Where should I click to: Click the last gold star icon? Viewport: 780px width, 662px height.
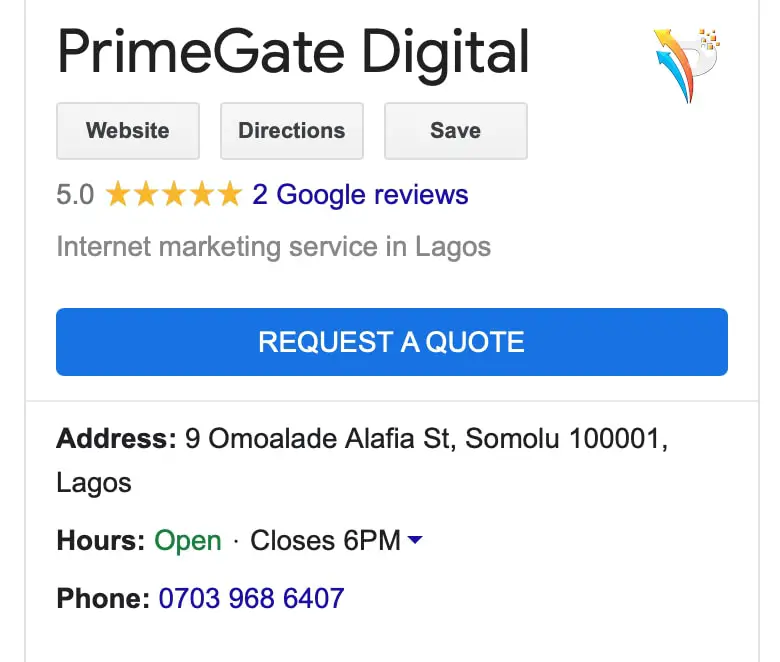pyautogui.click(x=230, y=194)
